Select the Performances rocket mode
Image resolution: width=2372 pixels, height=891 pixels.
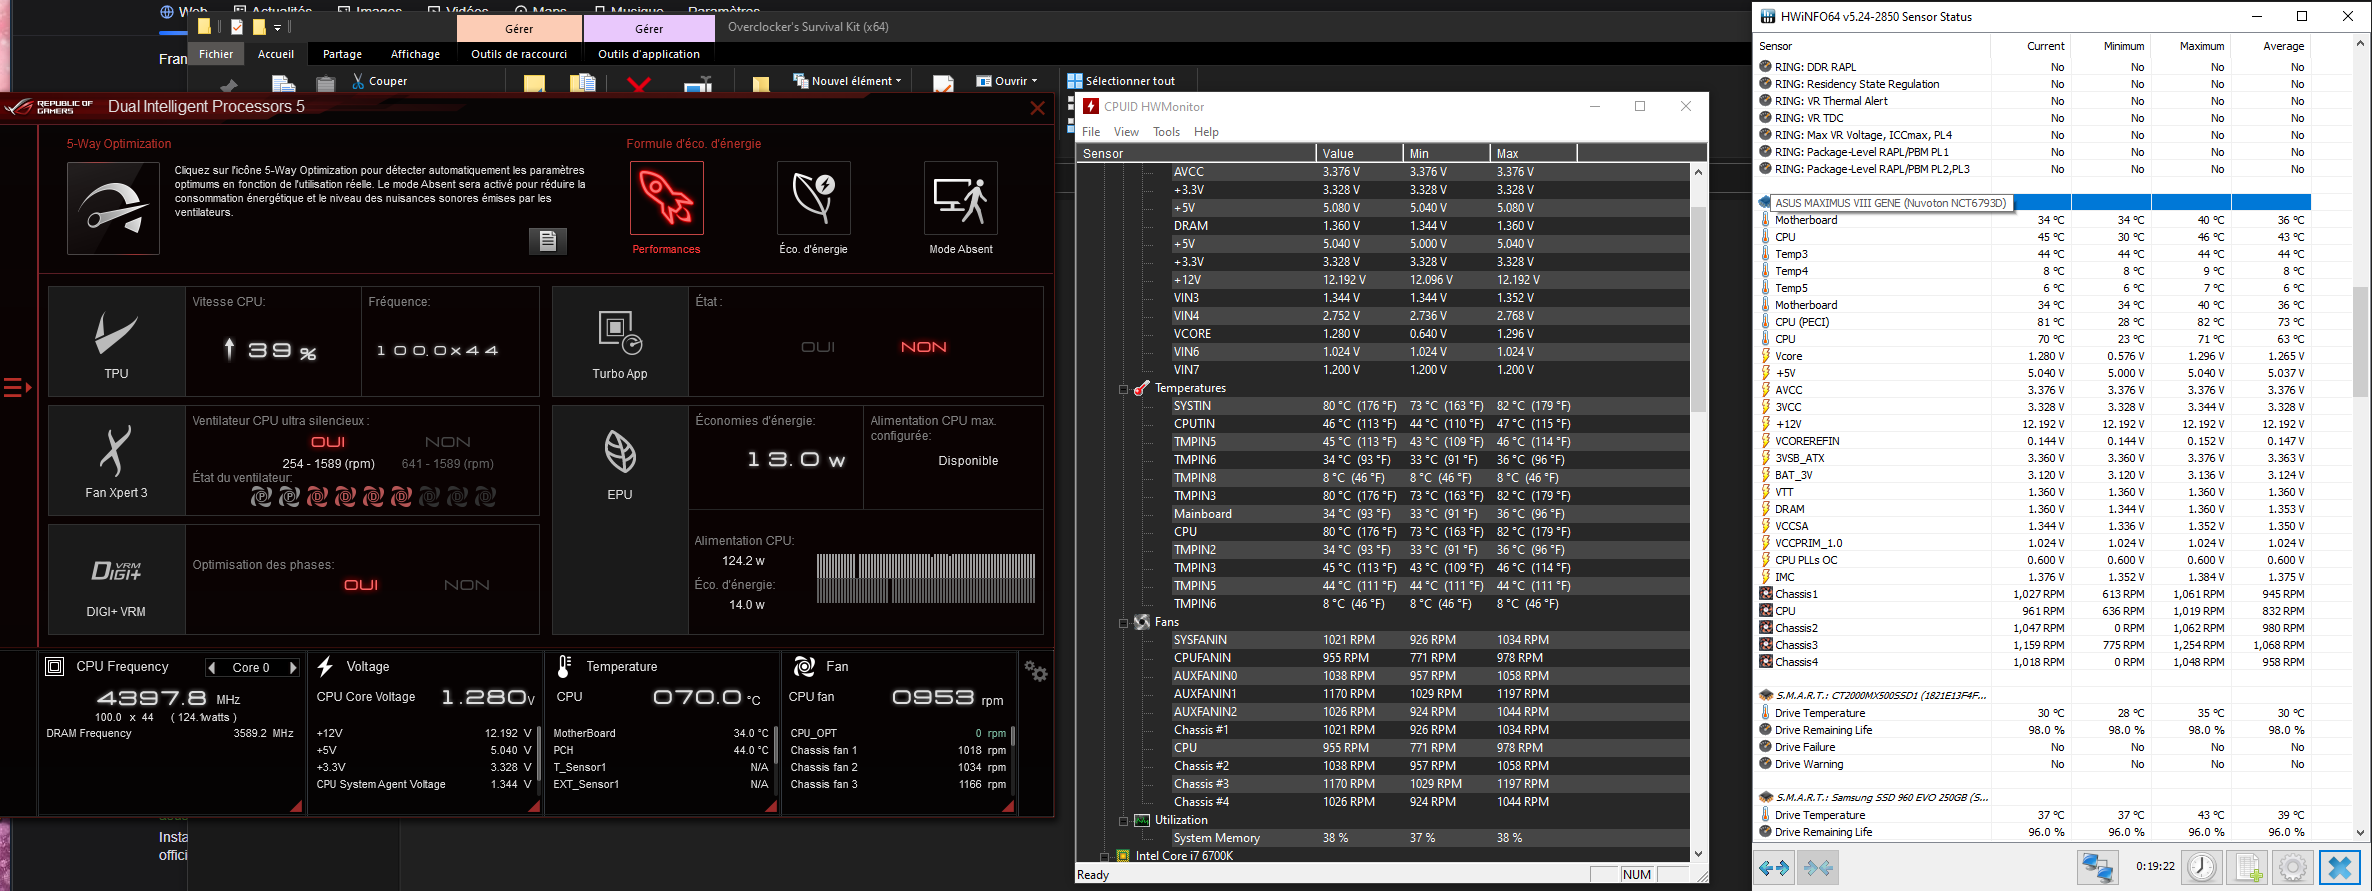point(666,198)
